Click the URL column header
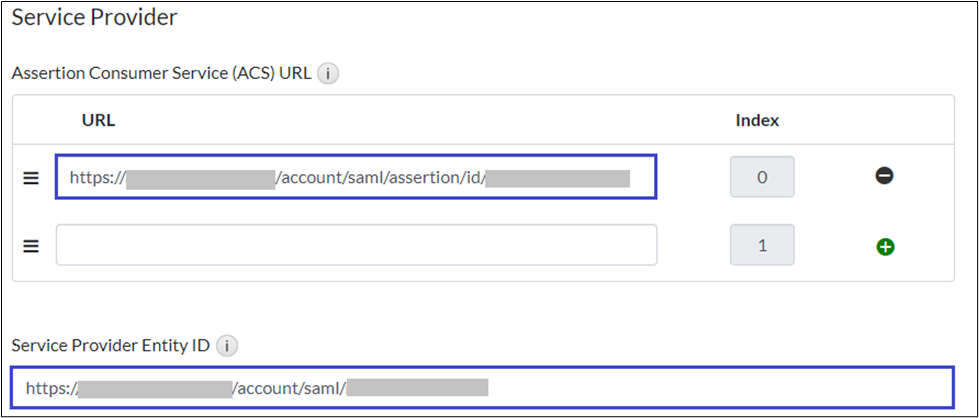Screen dimensions: 979x418 [98, 120]
